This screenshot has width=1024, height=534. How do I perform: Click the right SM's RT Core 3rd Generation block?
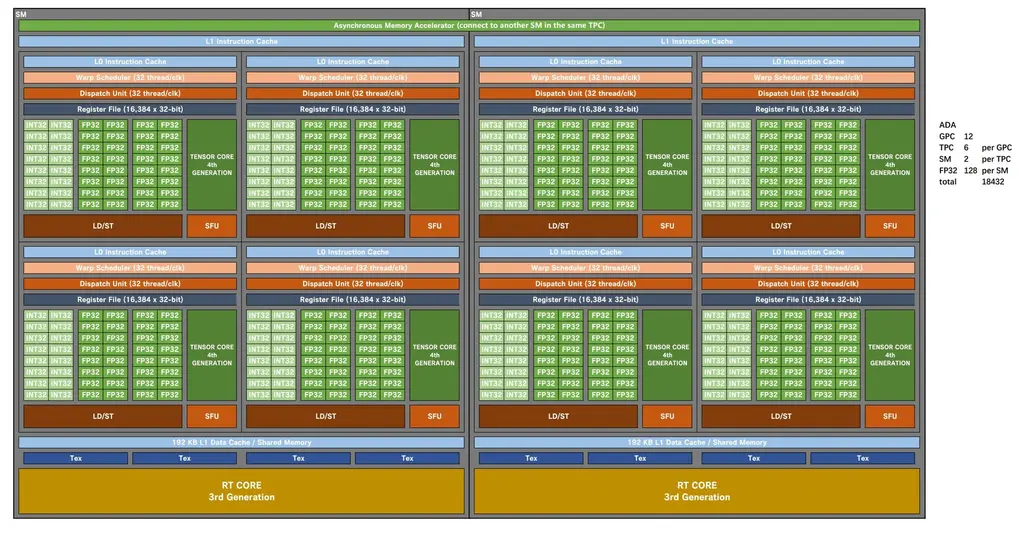tap(697, 491)
